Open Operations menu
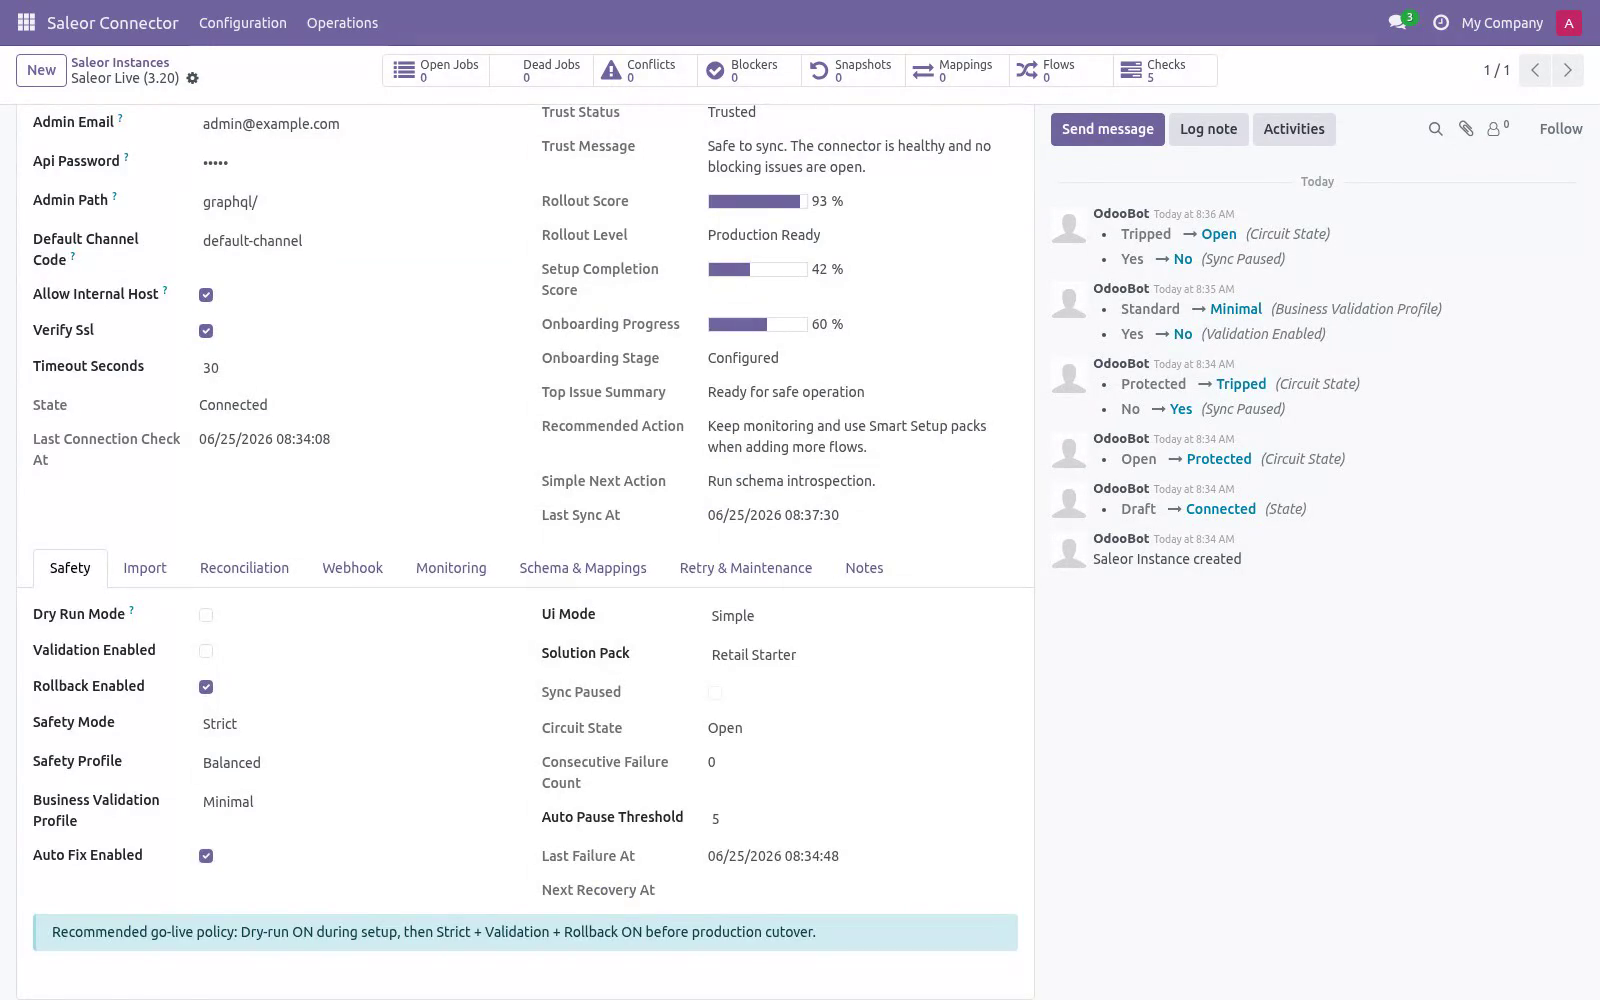This screenshot has width=1600, height=1000. point(342,22)
